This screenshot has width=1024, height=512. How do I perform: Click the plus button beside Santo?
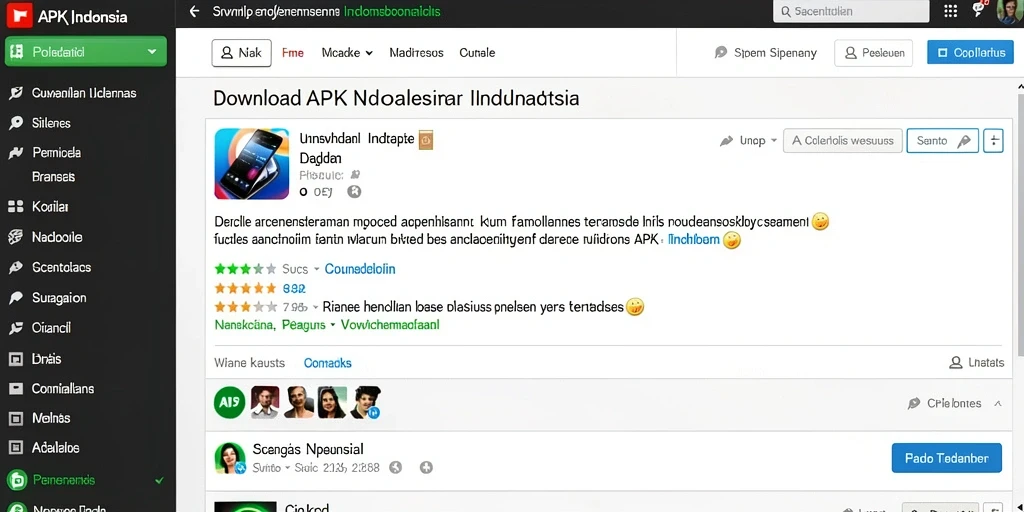point(993,140)
